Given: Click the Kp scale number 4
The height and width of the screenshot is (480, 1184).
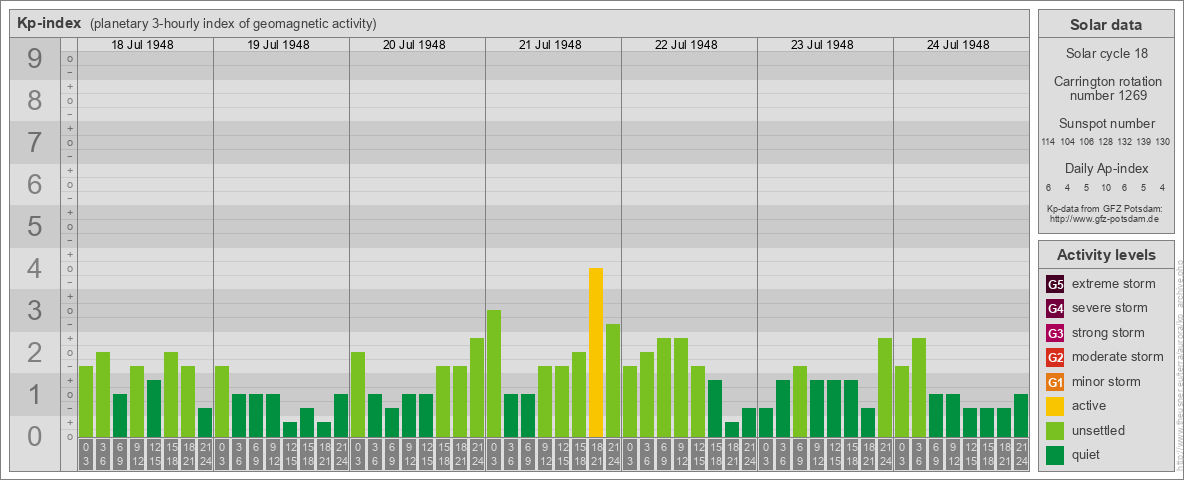Looking at the screenshot, I should [x=35, y=269].
